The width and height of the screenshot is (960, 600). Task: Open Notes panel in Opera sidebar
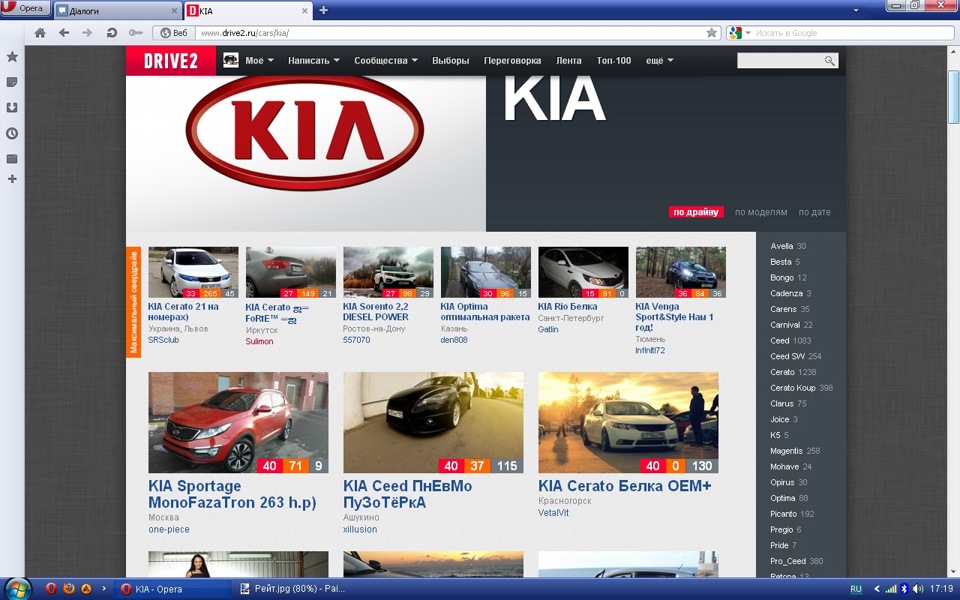pos(12,82)
